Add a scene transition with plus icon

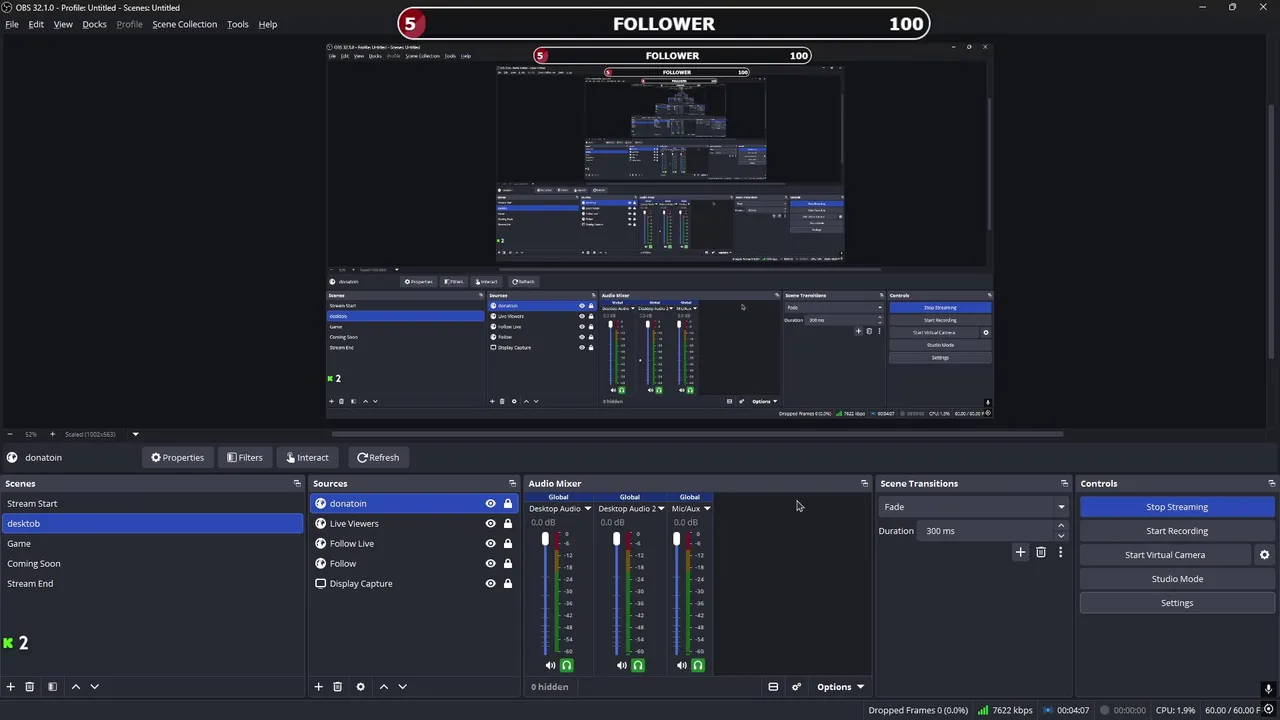(1020, 552)
